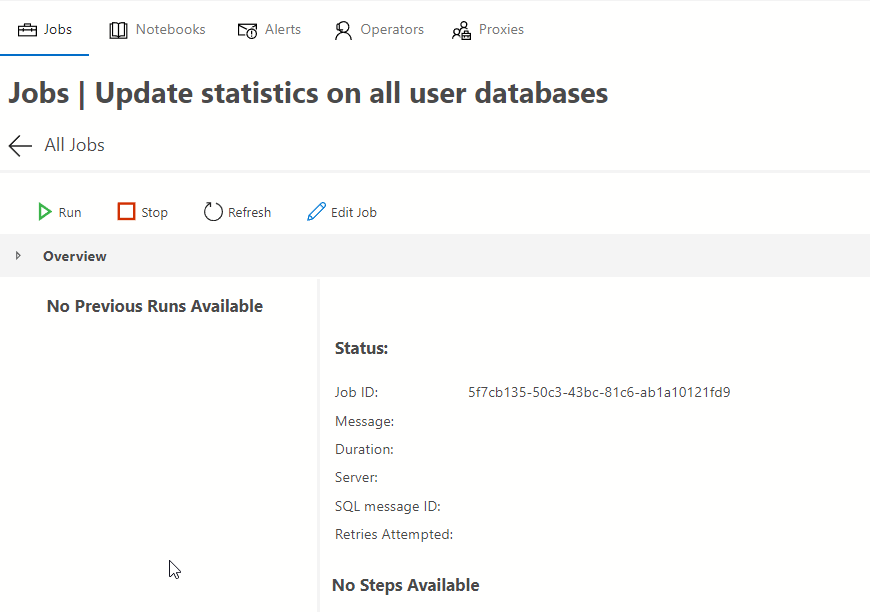Go to the Operators tab

point(392,30)
